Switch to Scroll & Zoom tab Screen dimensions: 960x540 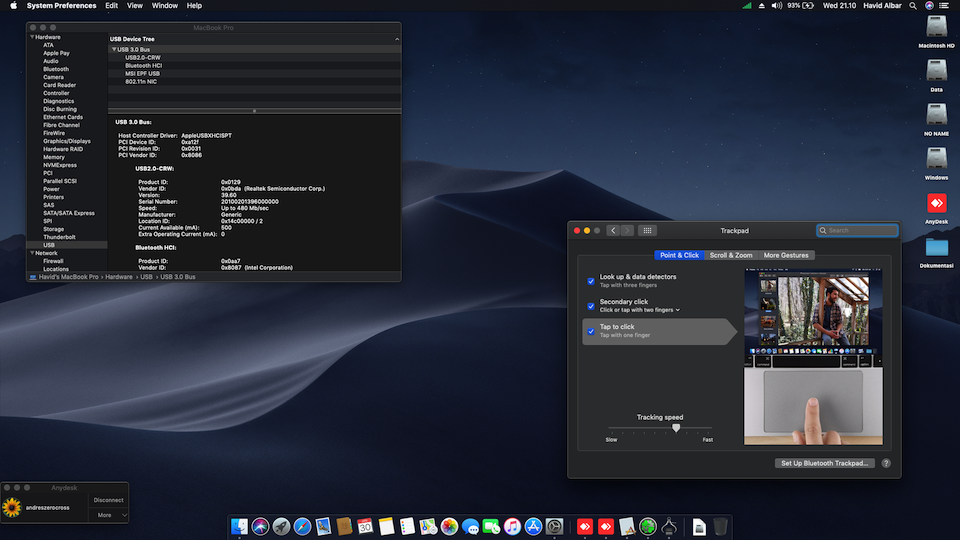pos(731,255)
